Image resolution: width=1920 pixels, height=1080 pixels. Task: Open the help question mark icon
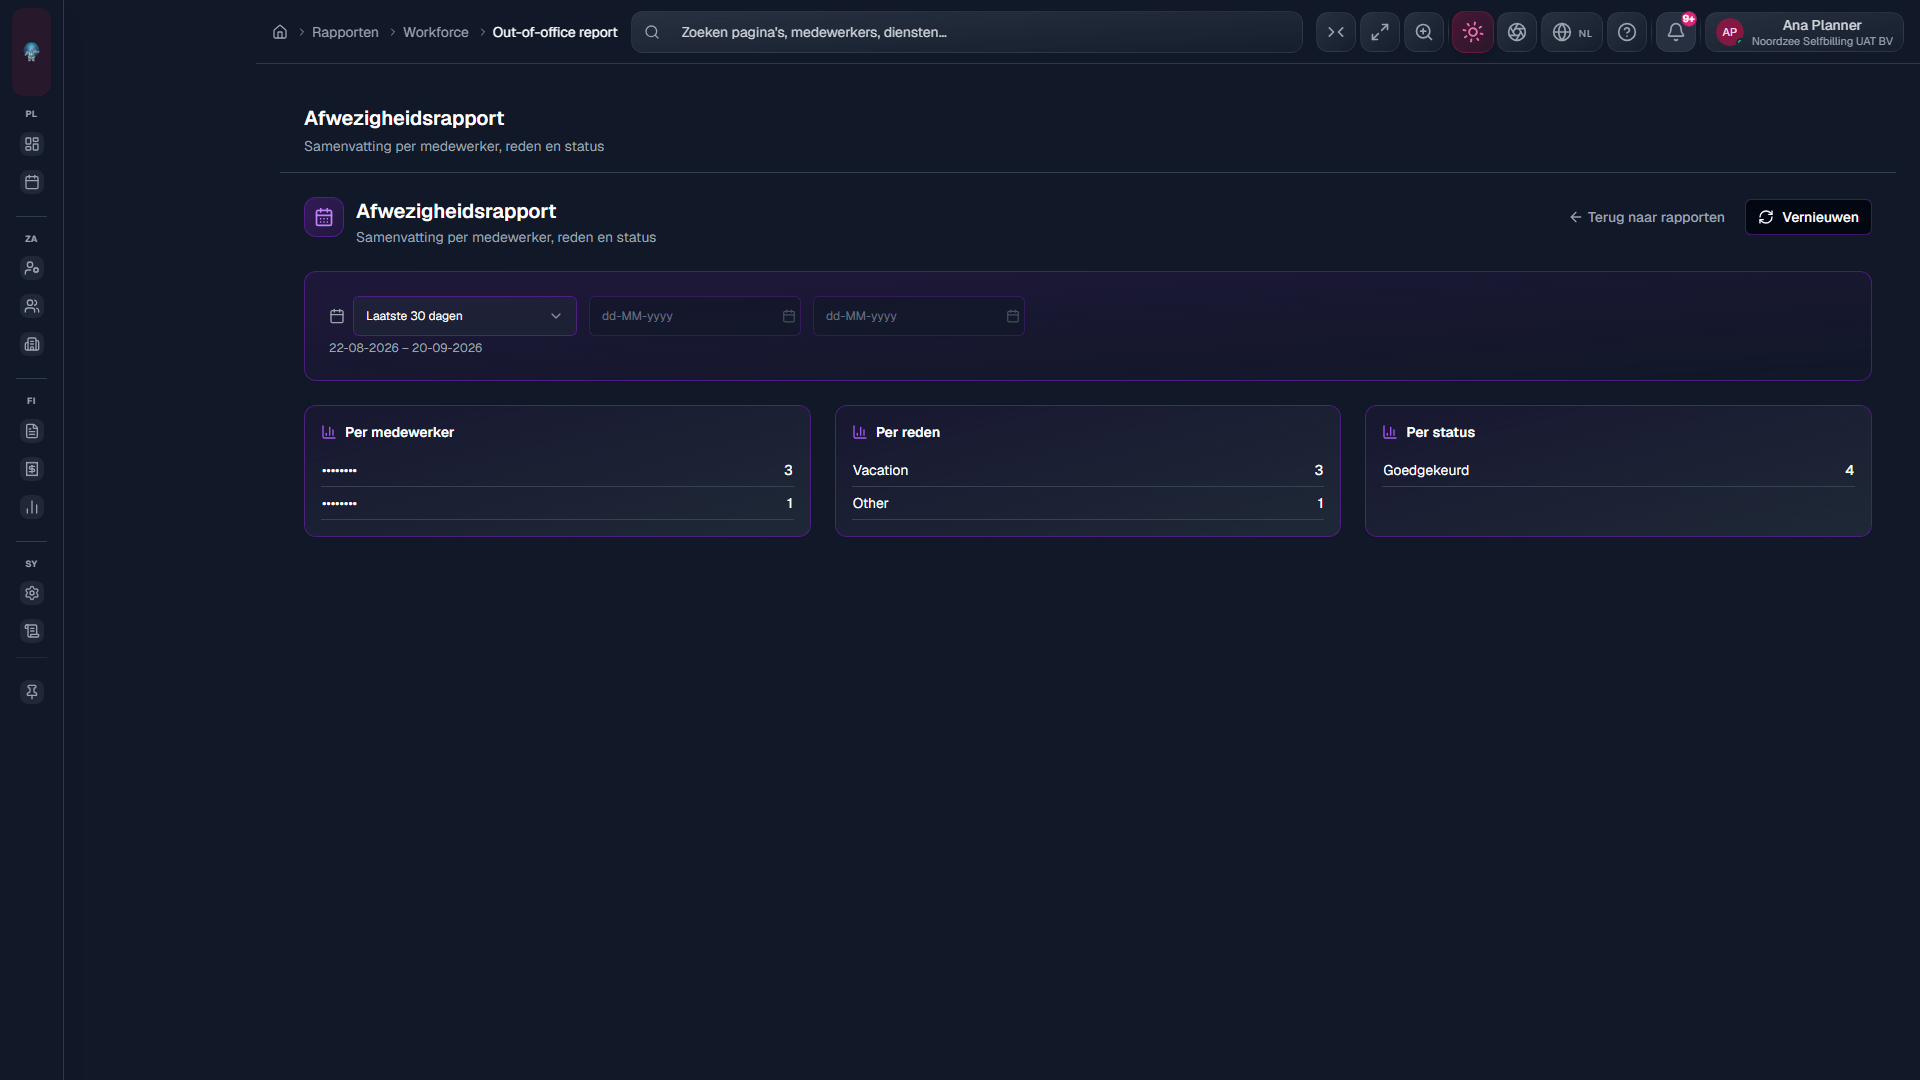point(1627,32)
